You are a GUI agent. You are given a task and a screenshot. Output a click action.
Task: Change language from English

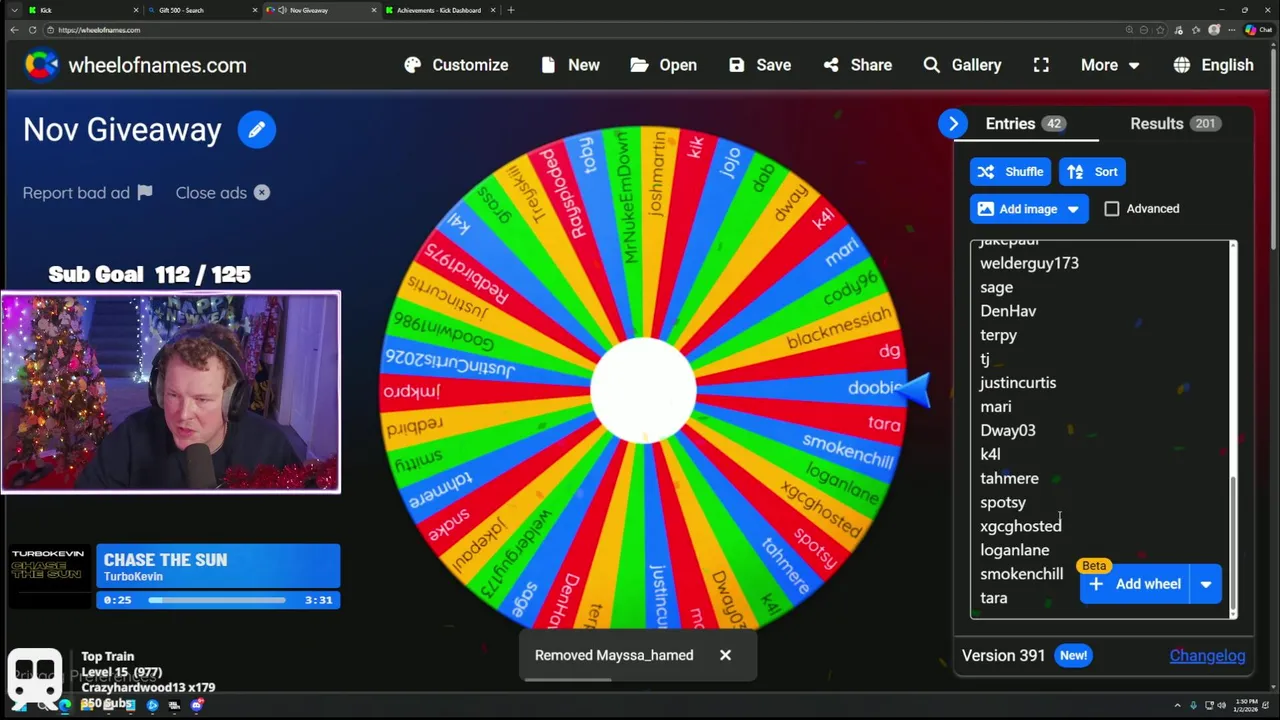coord(1213,65)
